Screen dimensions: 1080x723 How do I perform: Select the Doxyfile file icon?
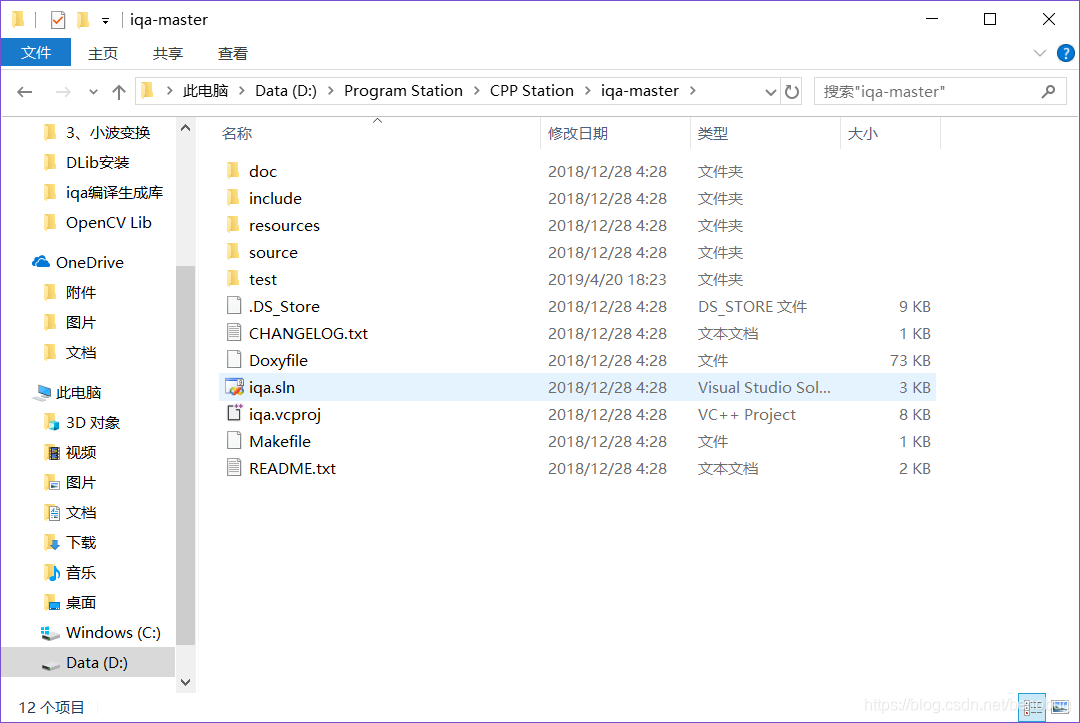coord(234,359)
